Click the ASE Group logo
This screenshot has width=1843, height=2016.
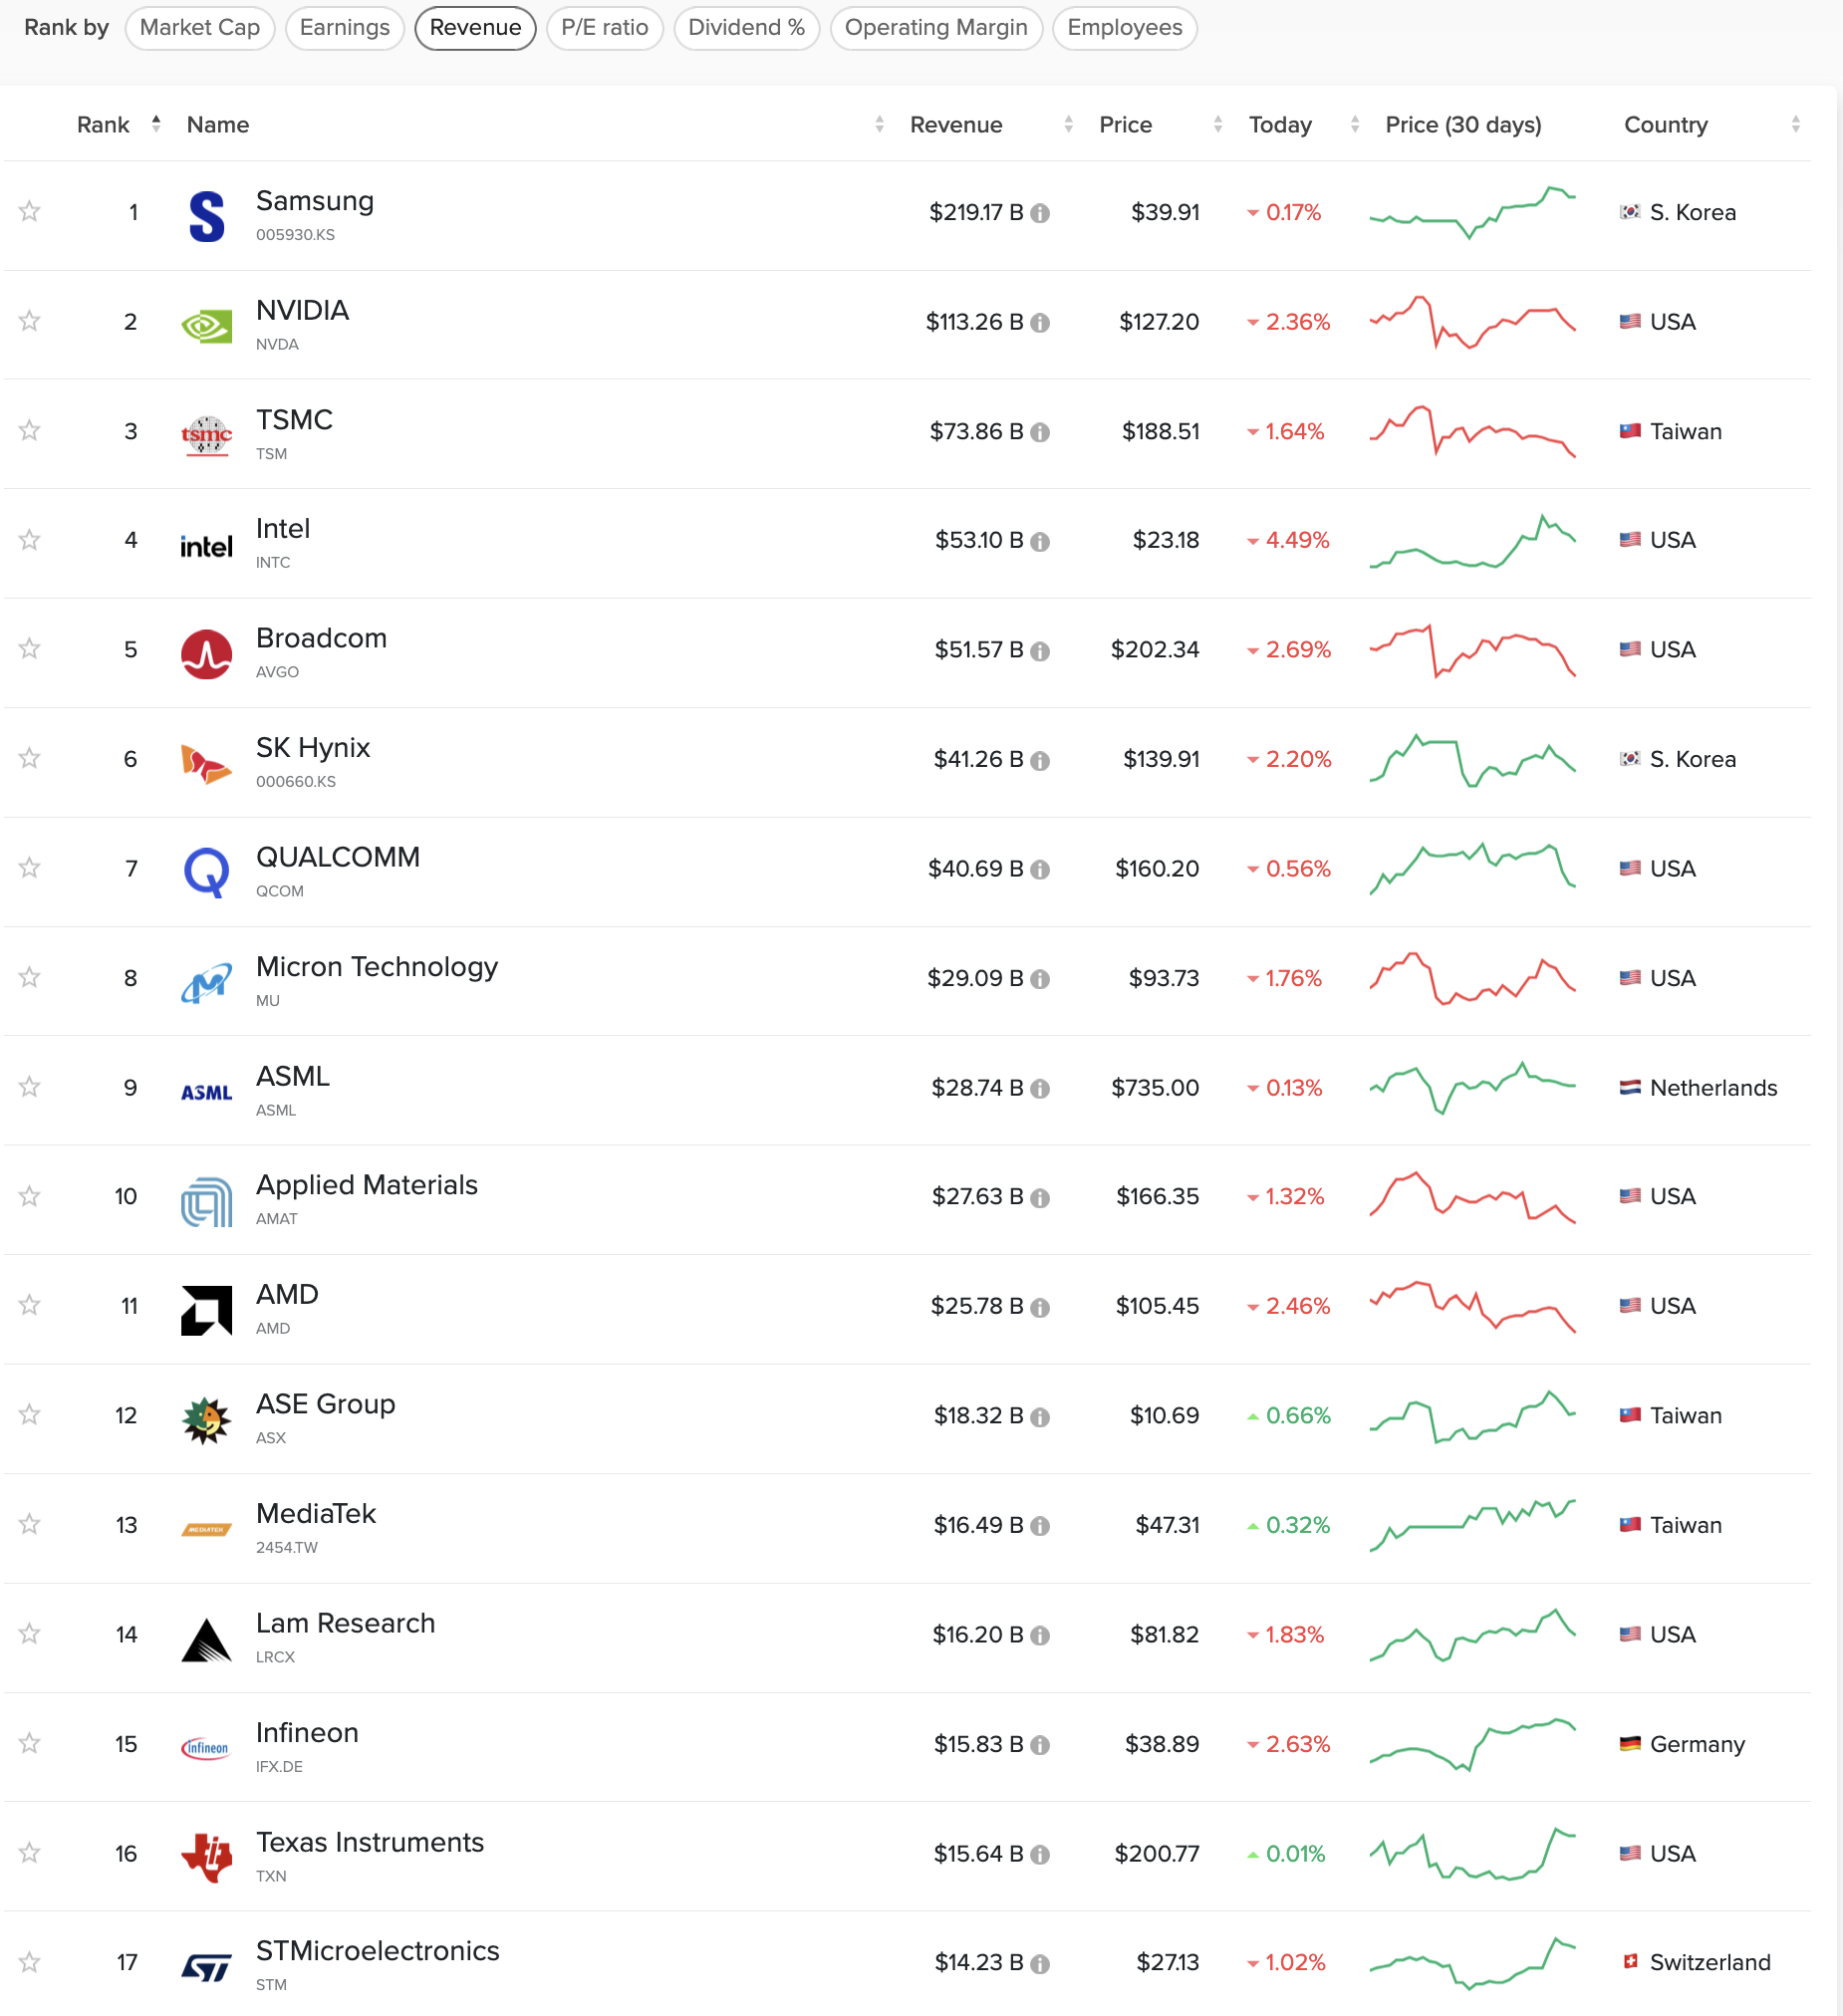coord(206,1420)
